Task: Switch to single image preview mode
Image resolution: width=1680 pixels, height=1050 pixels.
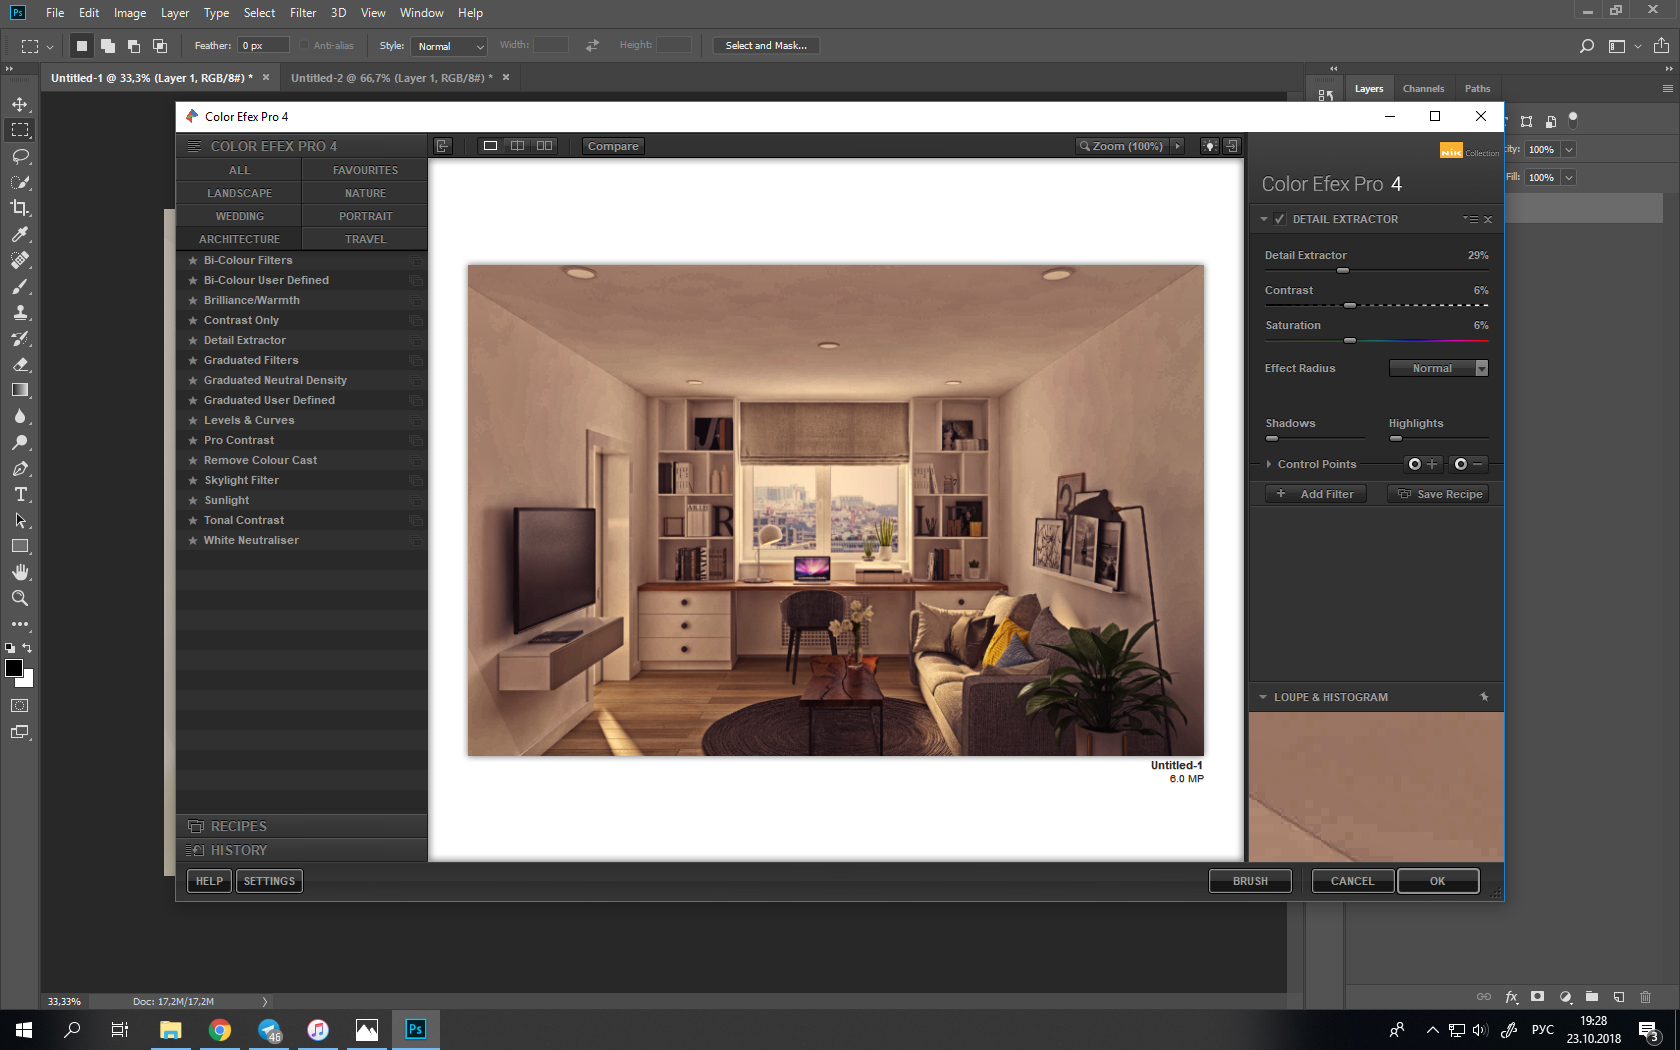Action: click(490, 146)
